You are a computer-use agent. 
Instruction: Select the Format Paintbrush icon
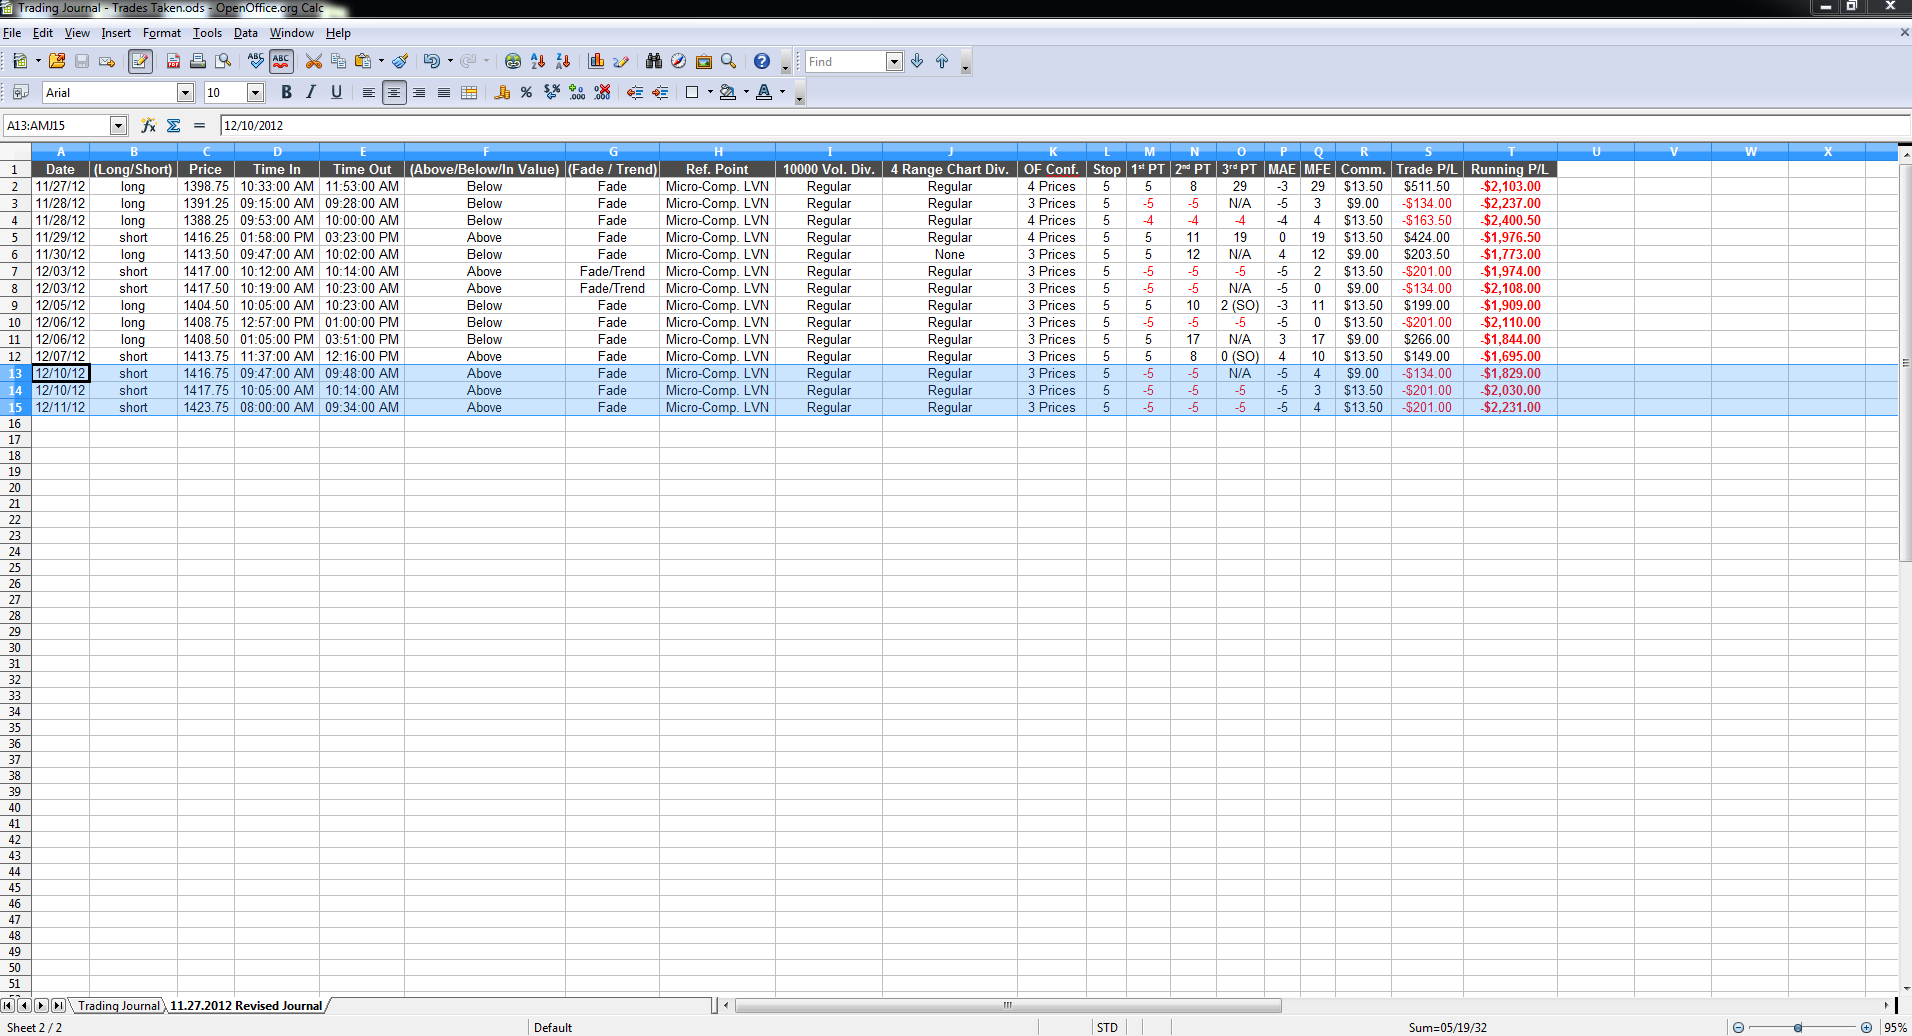[x=400, y=62]
